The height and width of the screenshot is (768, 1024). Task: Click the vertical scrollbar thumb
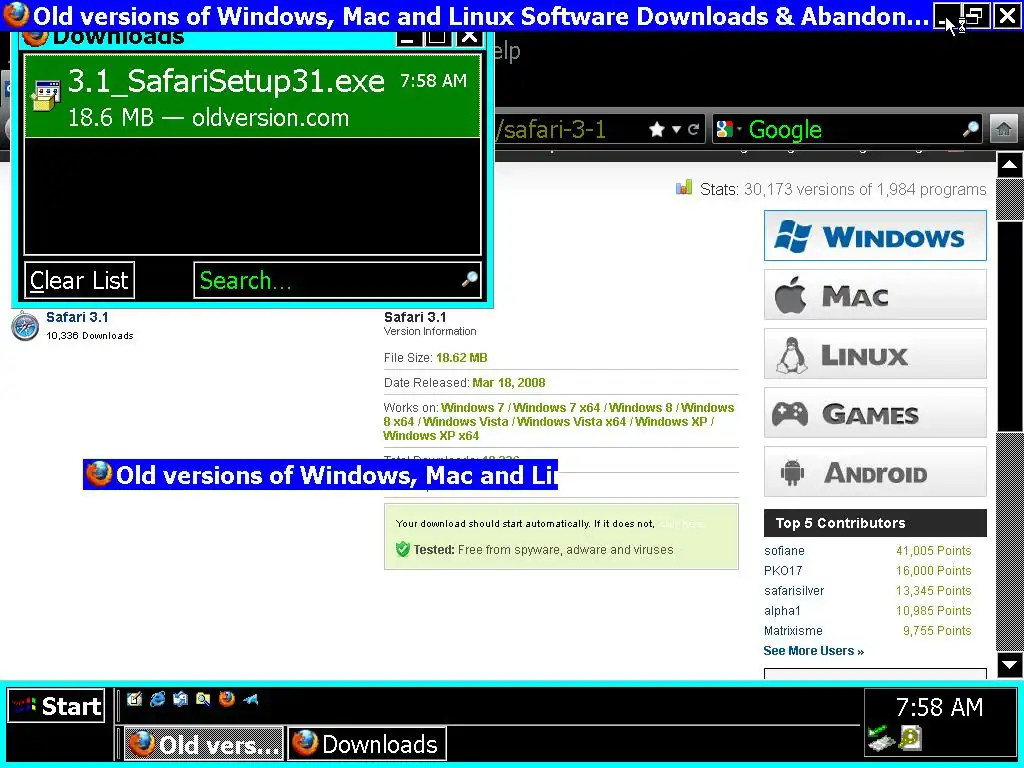tap(1009, 327)
